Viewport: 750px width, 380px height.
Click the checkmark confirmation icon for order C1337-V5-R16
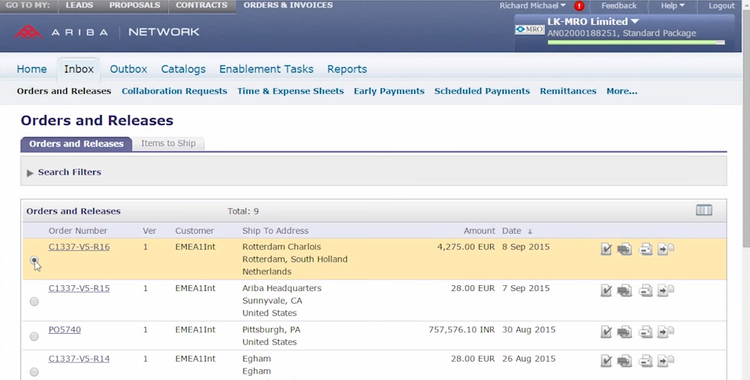click(606, 249)
